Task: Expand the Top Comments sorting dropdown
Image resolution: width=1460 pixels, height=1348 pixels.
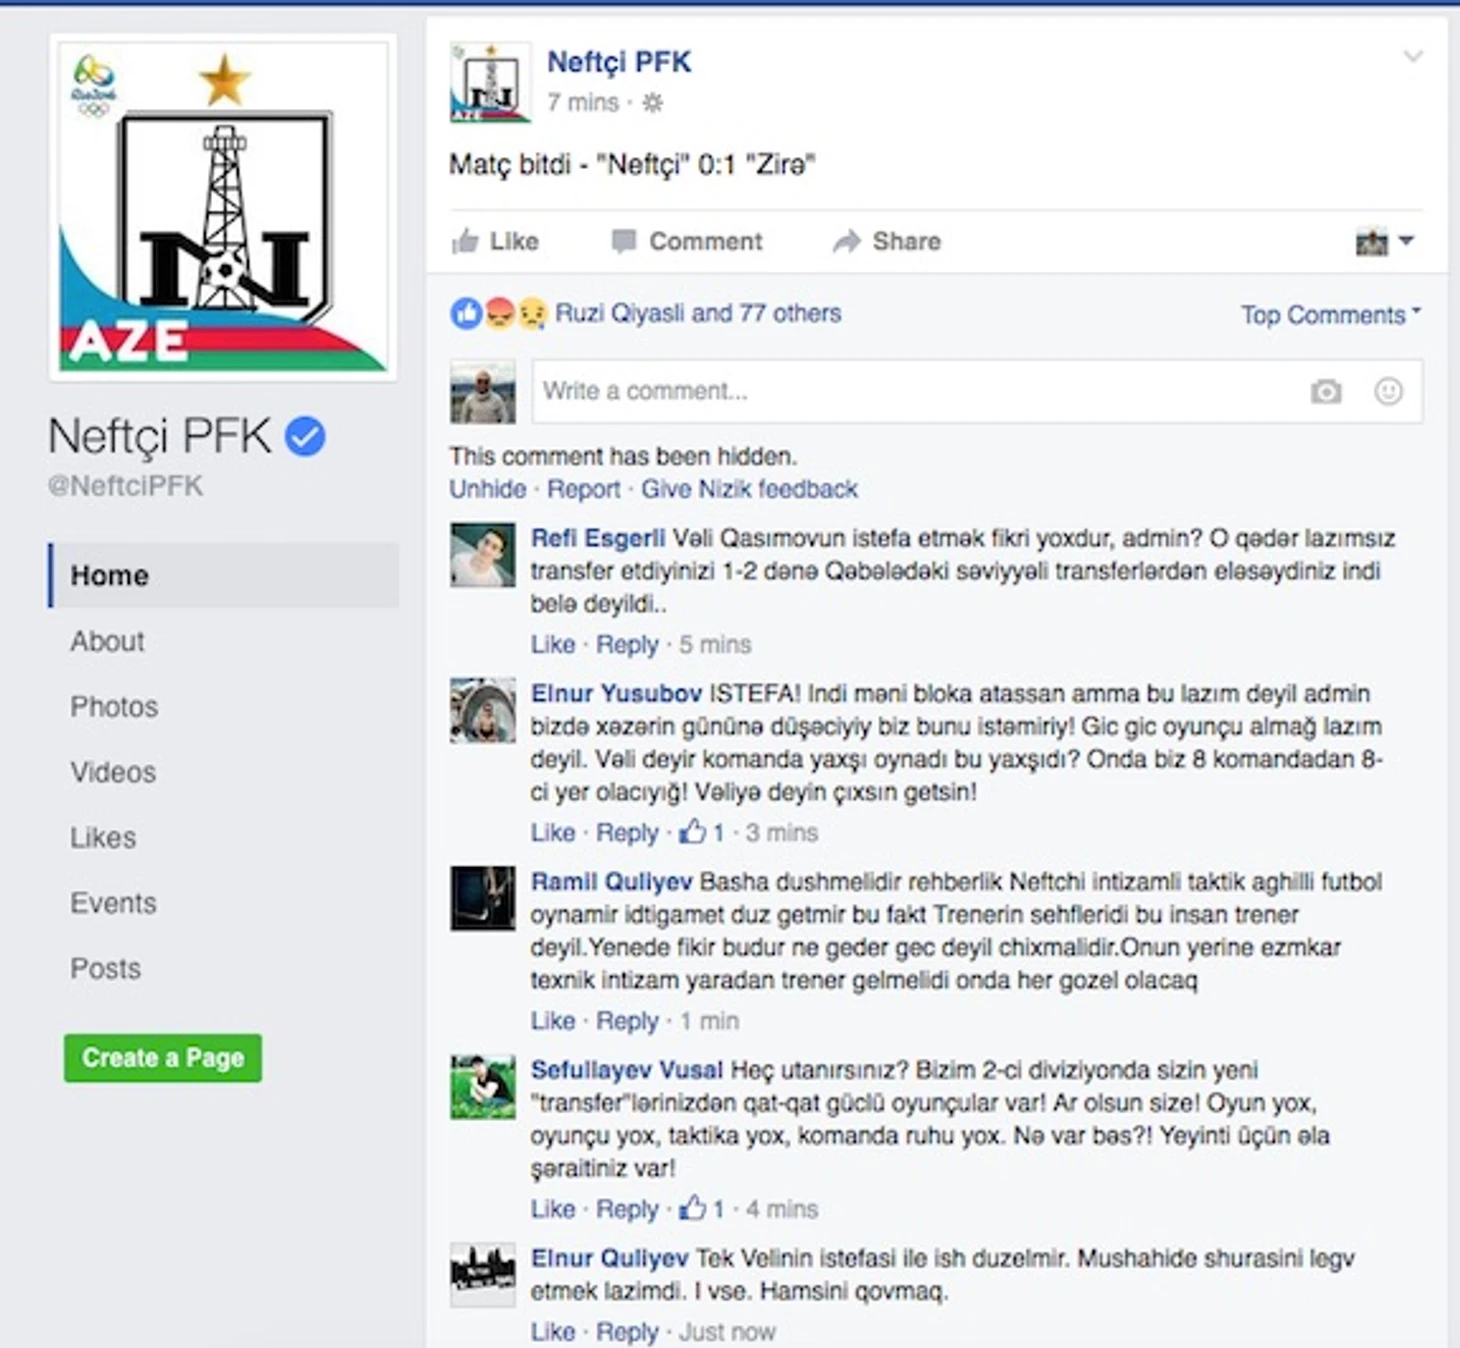Action: click(1330, 315)
